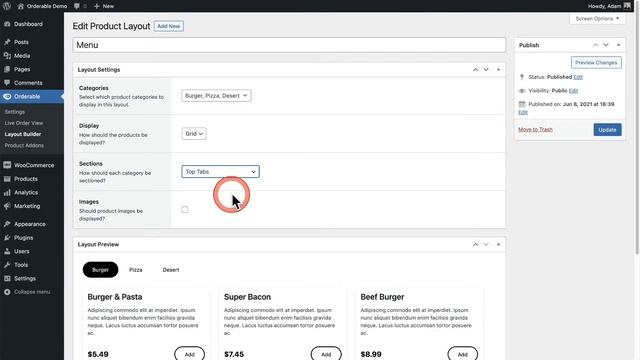Edit the Published status link
Viewport: 640px width, 360px height.
(x=578, y=77)
